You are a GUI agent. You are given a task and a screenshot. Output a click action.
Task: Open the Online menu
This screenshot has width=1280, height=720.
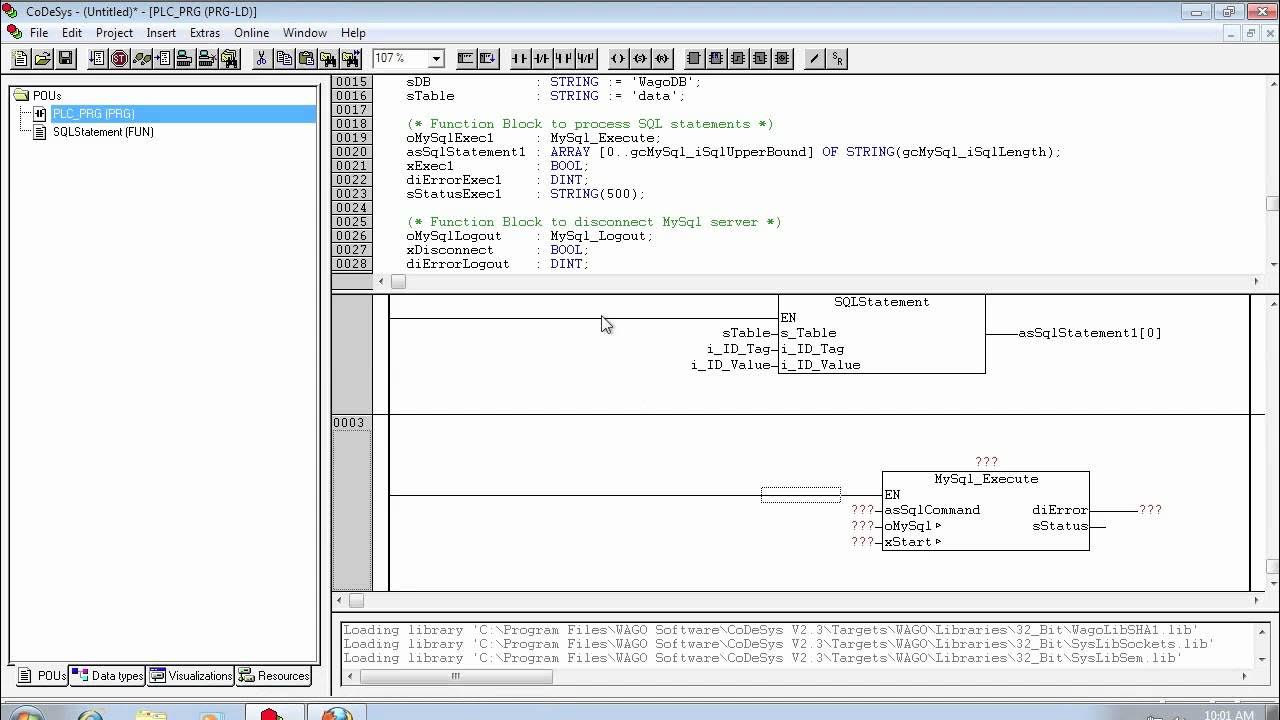click(251, 33)
